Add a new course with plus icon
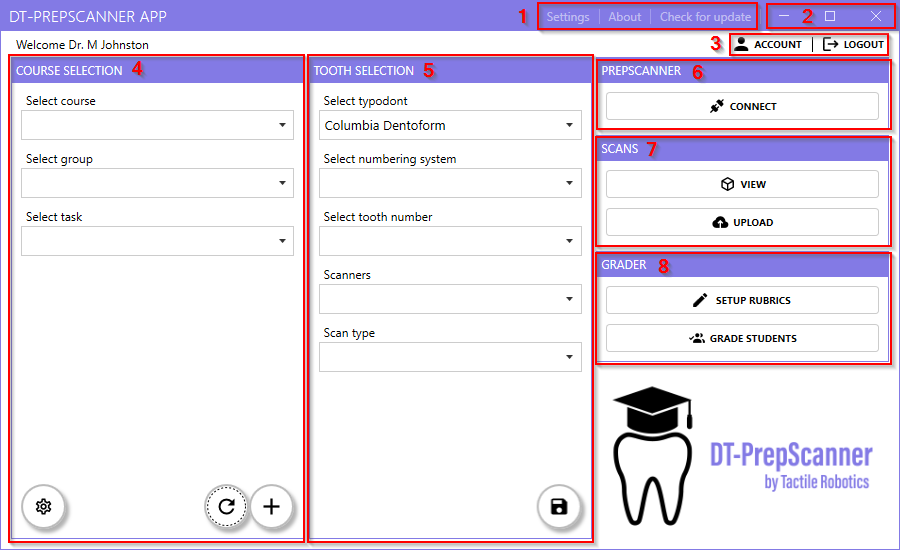This screenshot has height=550, width=900. (x=271, y=506)
